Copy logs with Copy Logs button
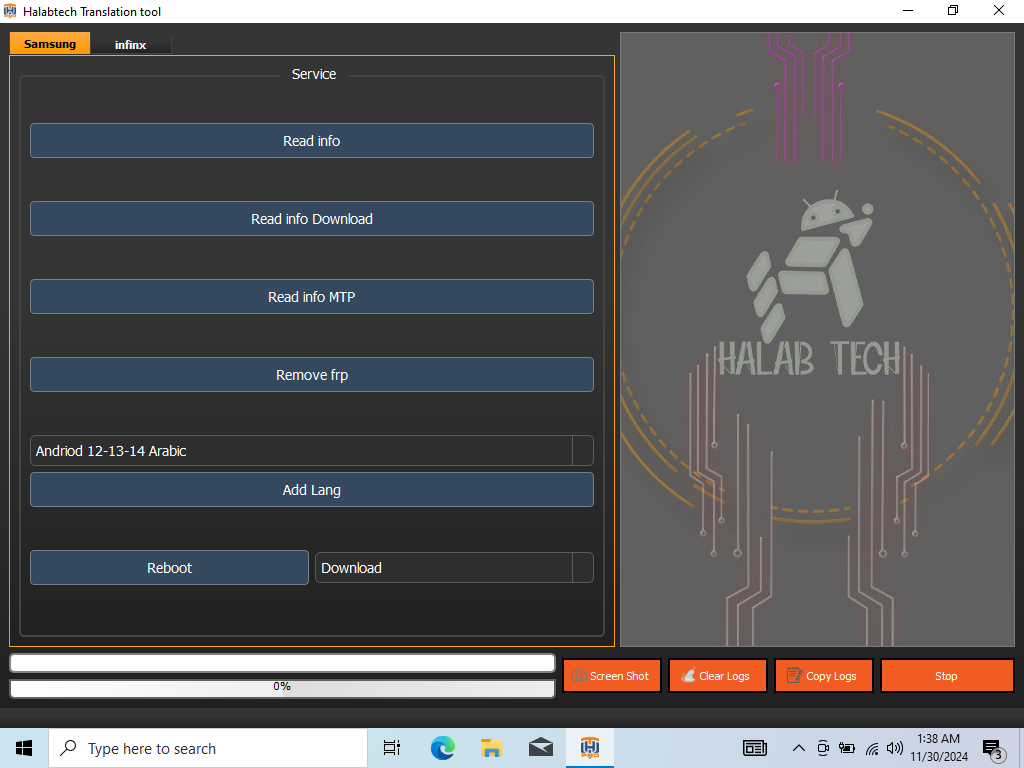This screenshot has height=768, width=1024. coord(824,676)
